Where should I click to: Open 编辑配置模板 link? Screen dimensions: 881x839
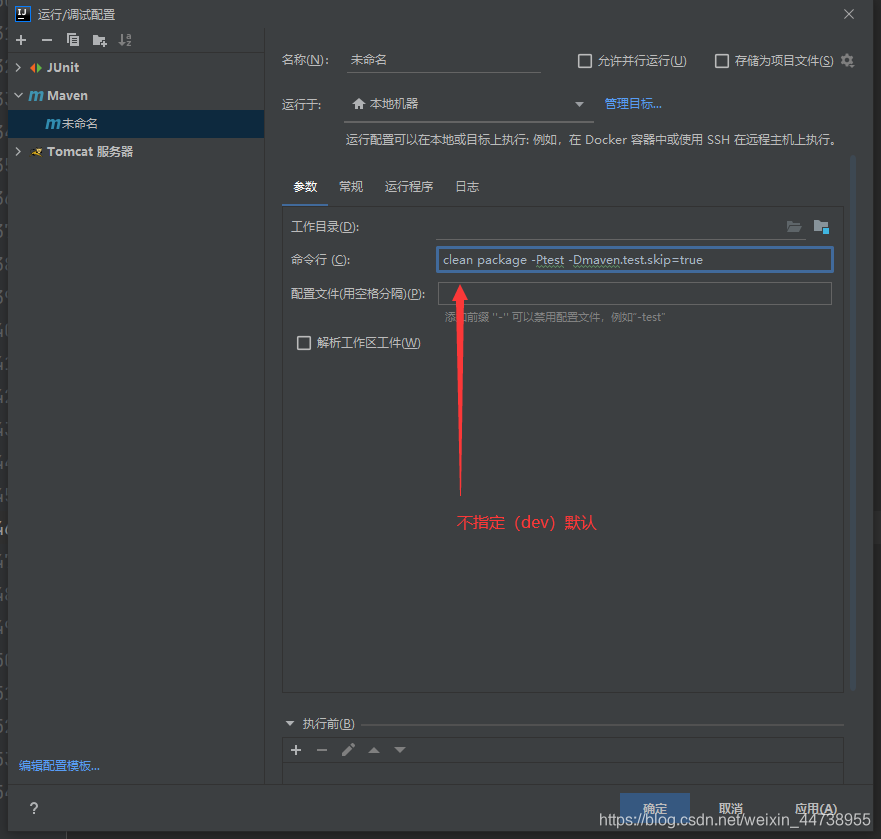coord(59,766)
